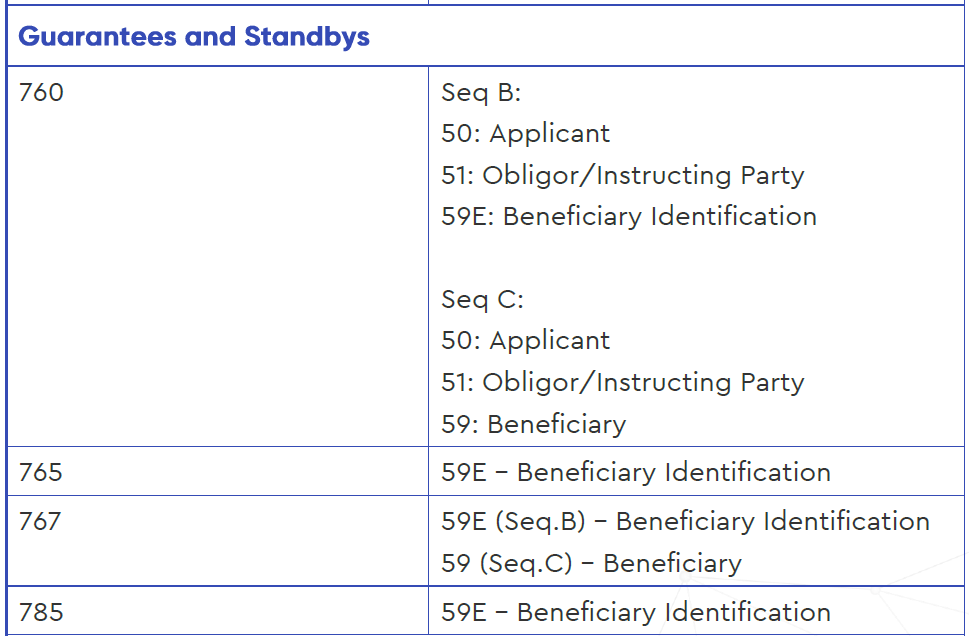Click 59E – Beneficiary Identification in 765 row
969x636 pixels.
636,473
